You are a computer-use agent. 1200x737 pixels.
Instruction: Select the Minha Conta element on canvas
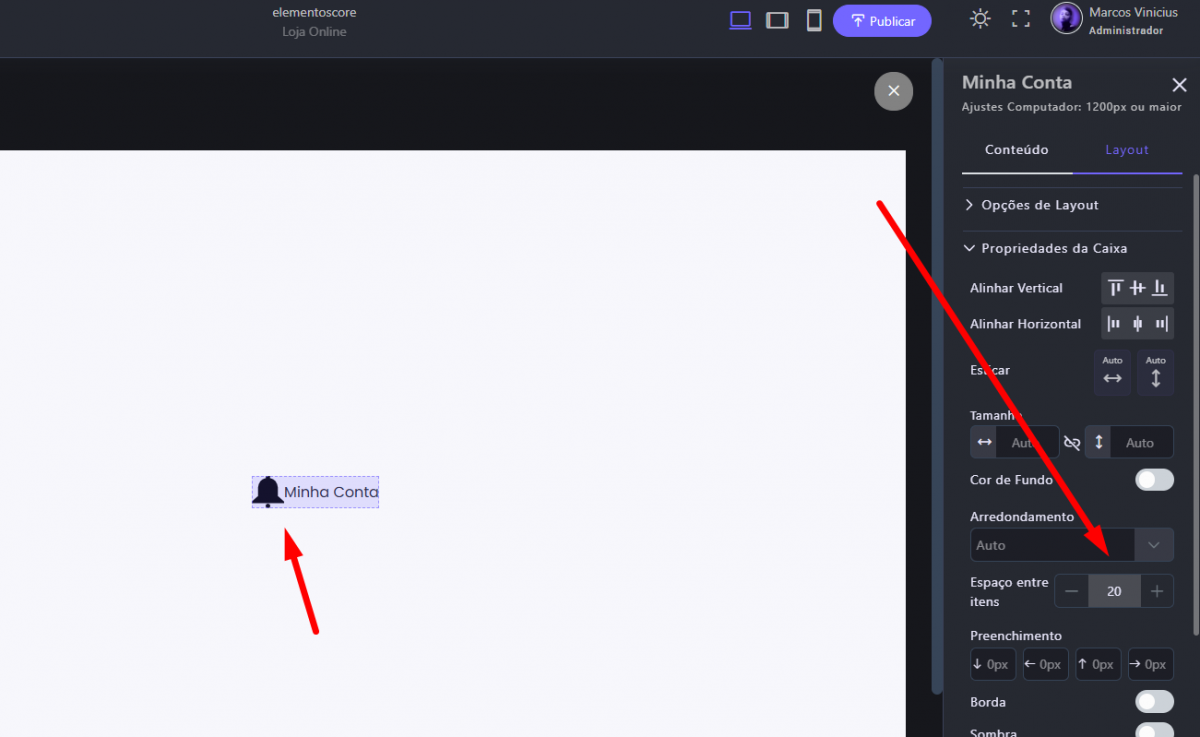pos(315,492)
